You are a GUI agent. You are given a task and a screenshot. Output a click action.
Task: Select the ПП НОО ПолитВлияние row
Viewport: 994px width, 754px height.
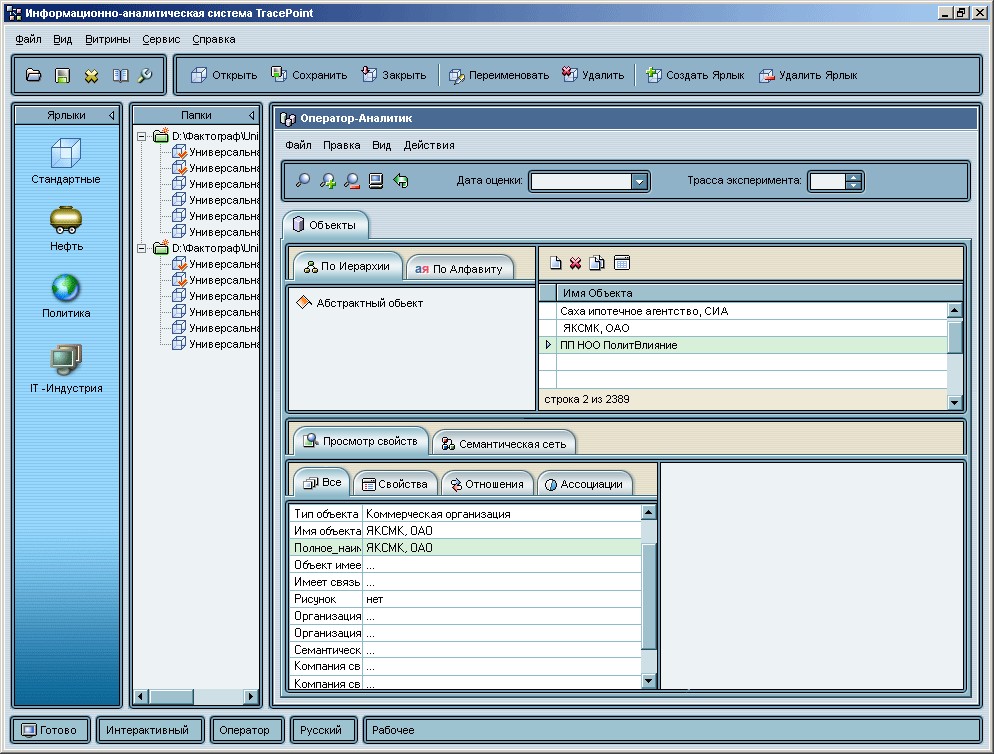[x=743, y=346]
